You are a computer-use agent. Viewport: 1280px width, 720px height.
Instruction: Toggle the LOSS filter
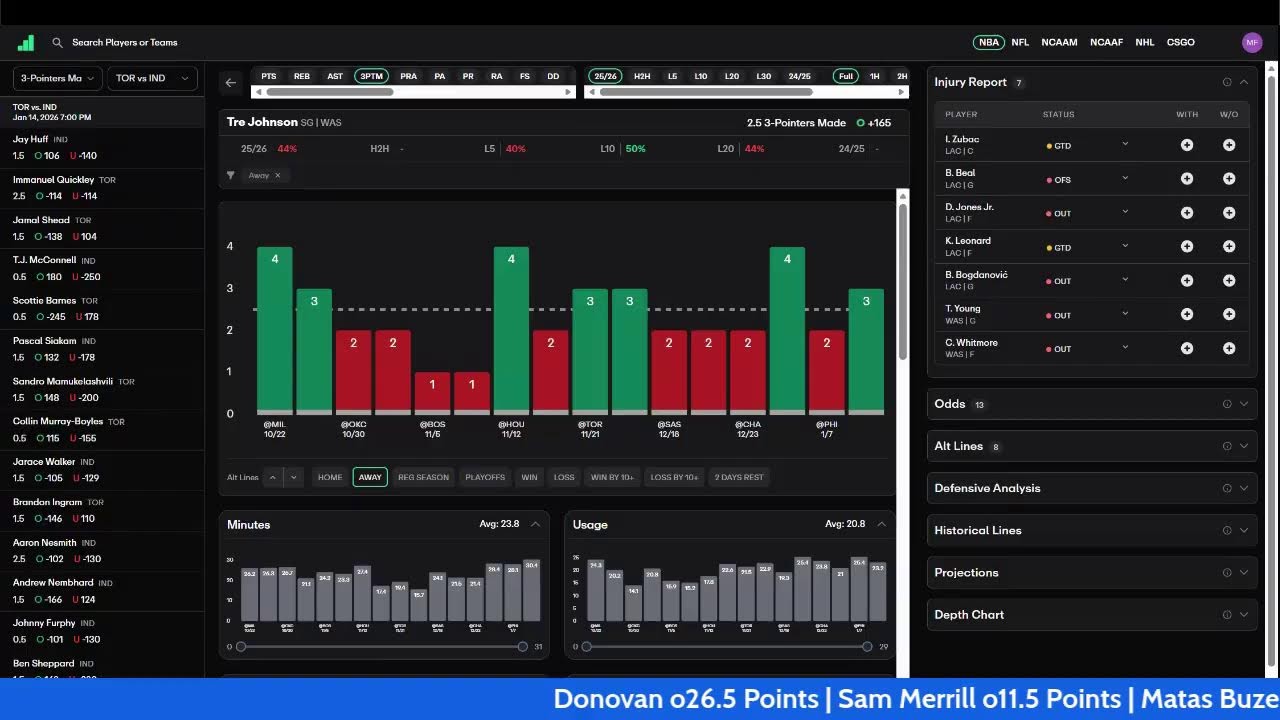click(x=564, y=477)
